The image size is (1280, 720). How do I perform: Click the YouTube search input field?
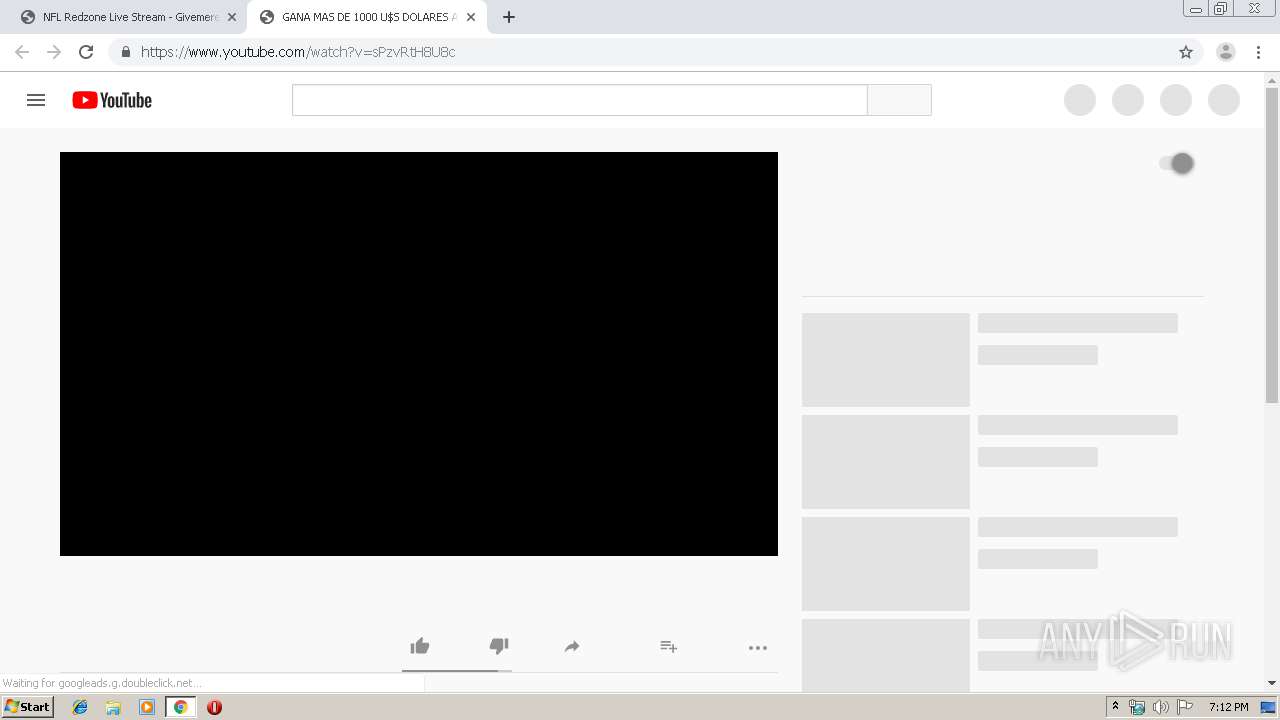(580, 100)
